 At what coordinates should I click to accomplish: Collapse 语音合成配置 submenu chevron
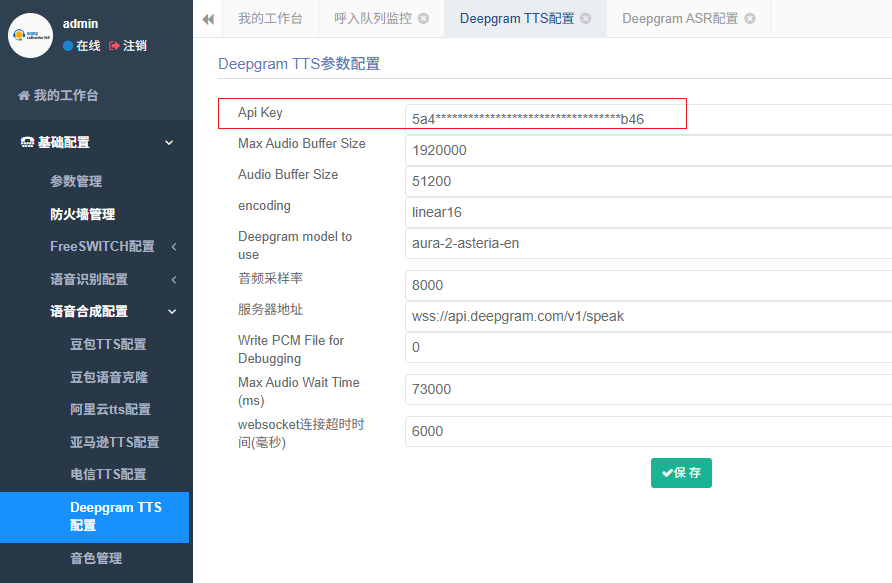[172, 312]
